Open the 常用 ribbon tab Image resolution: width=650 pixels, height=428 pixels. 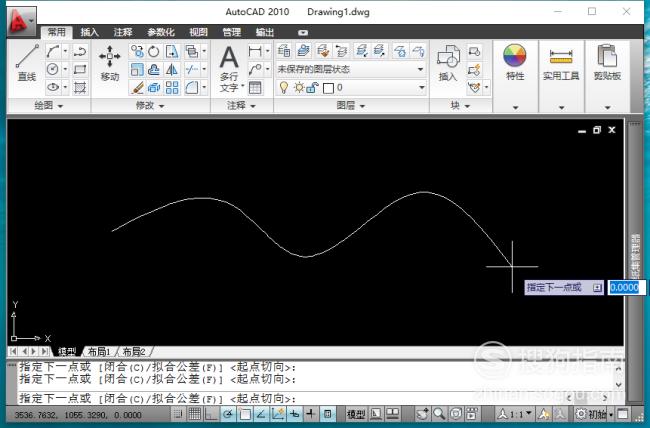click(56, 32)
